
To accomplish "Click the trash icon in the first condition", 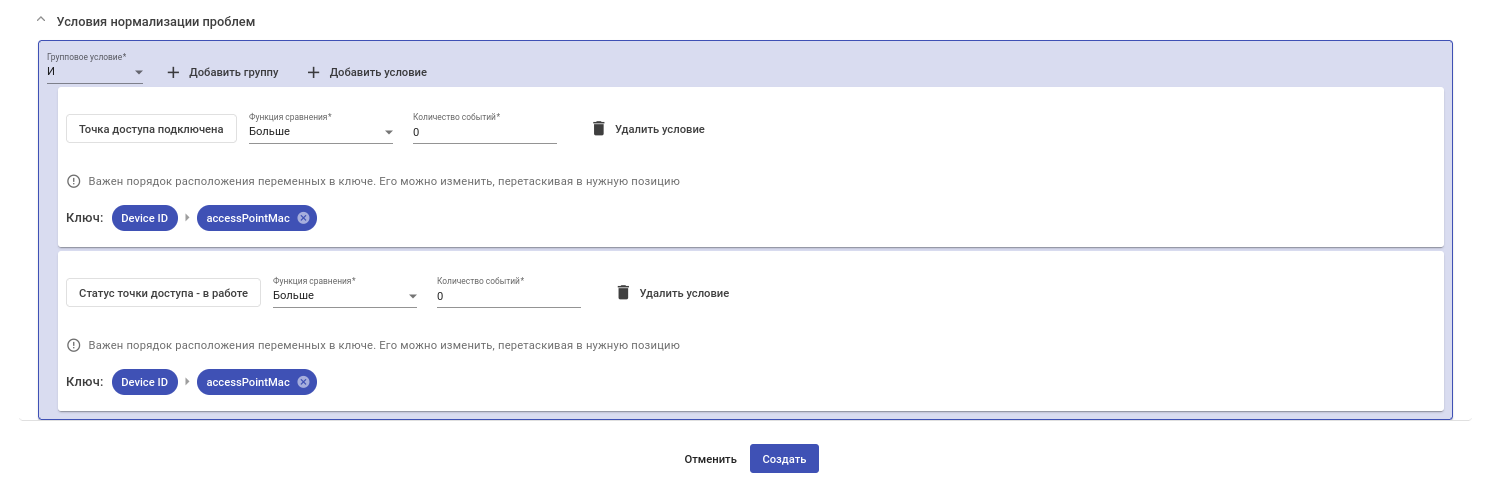I will tap(599, 129).
